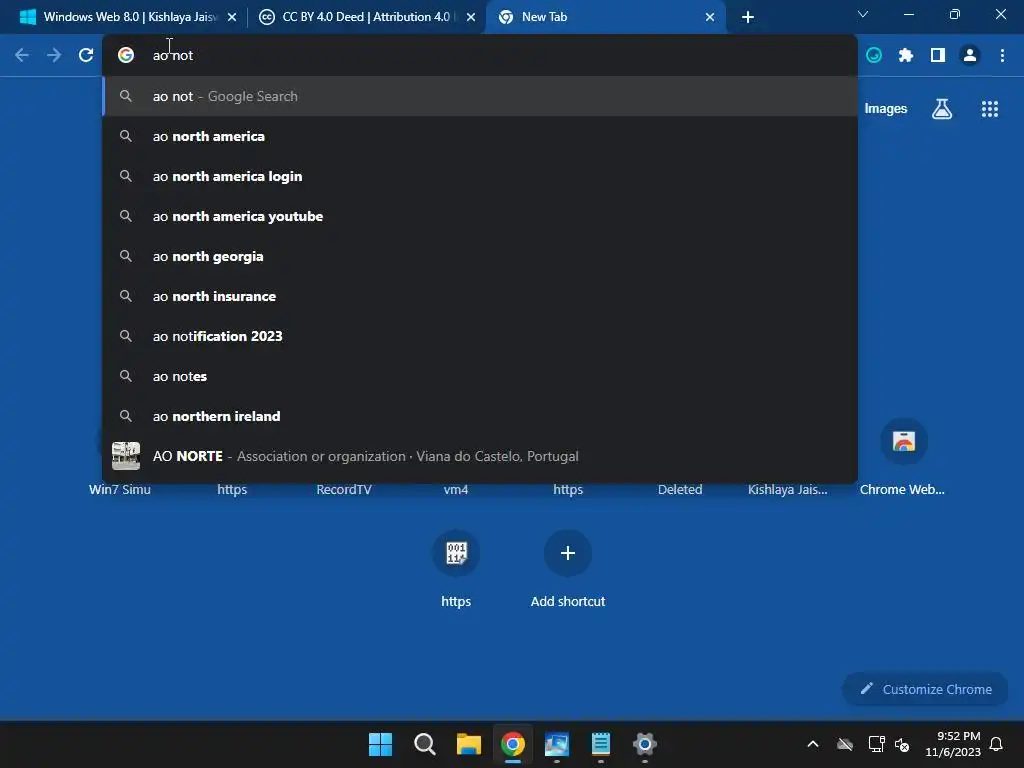Click the muted volume tray icon
The image size is (1024, 768).
click(x=903, y=744)
